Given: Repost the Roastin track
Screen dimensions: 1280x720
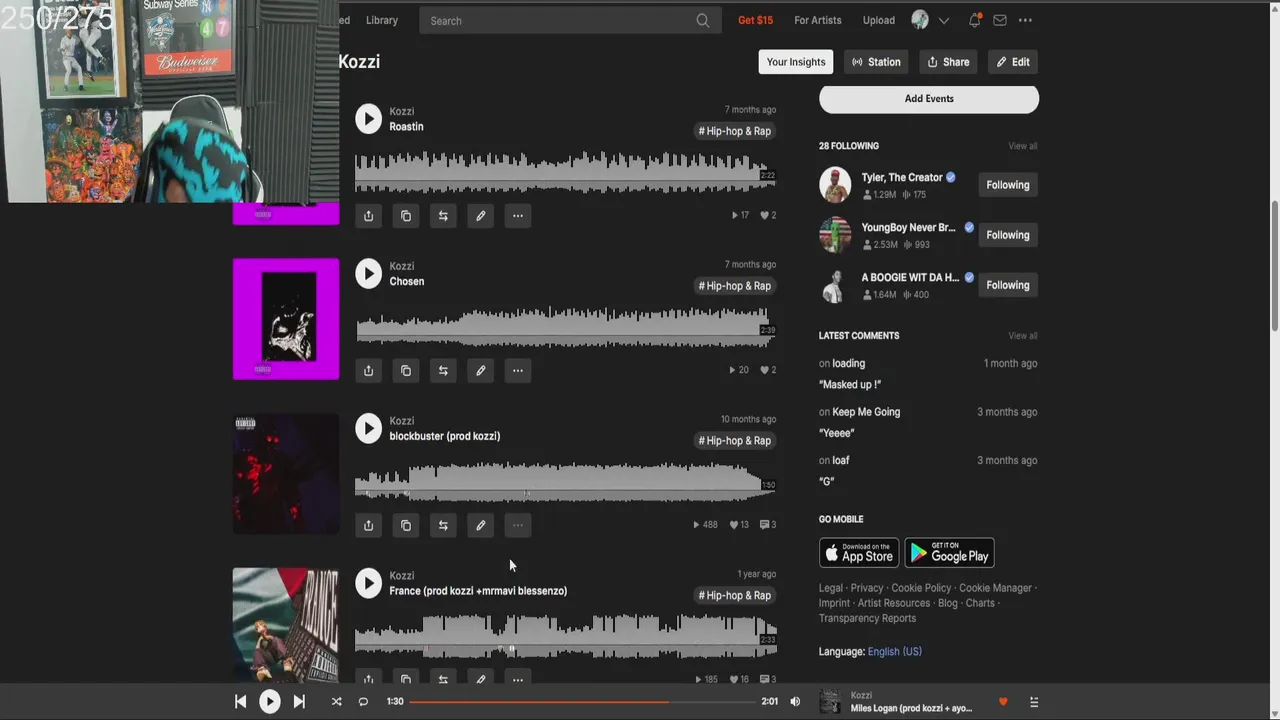Looking at the screenshot, I should pyautogui.click(x=443, y=216).
